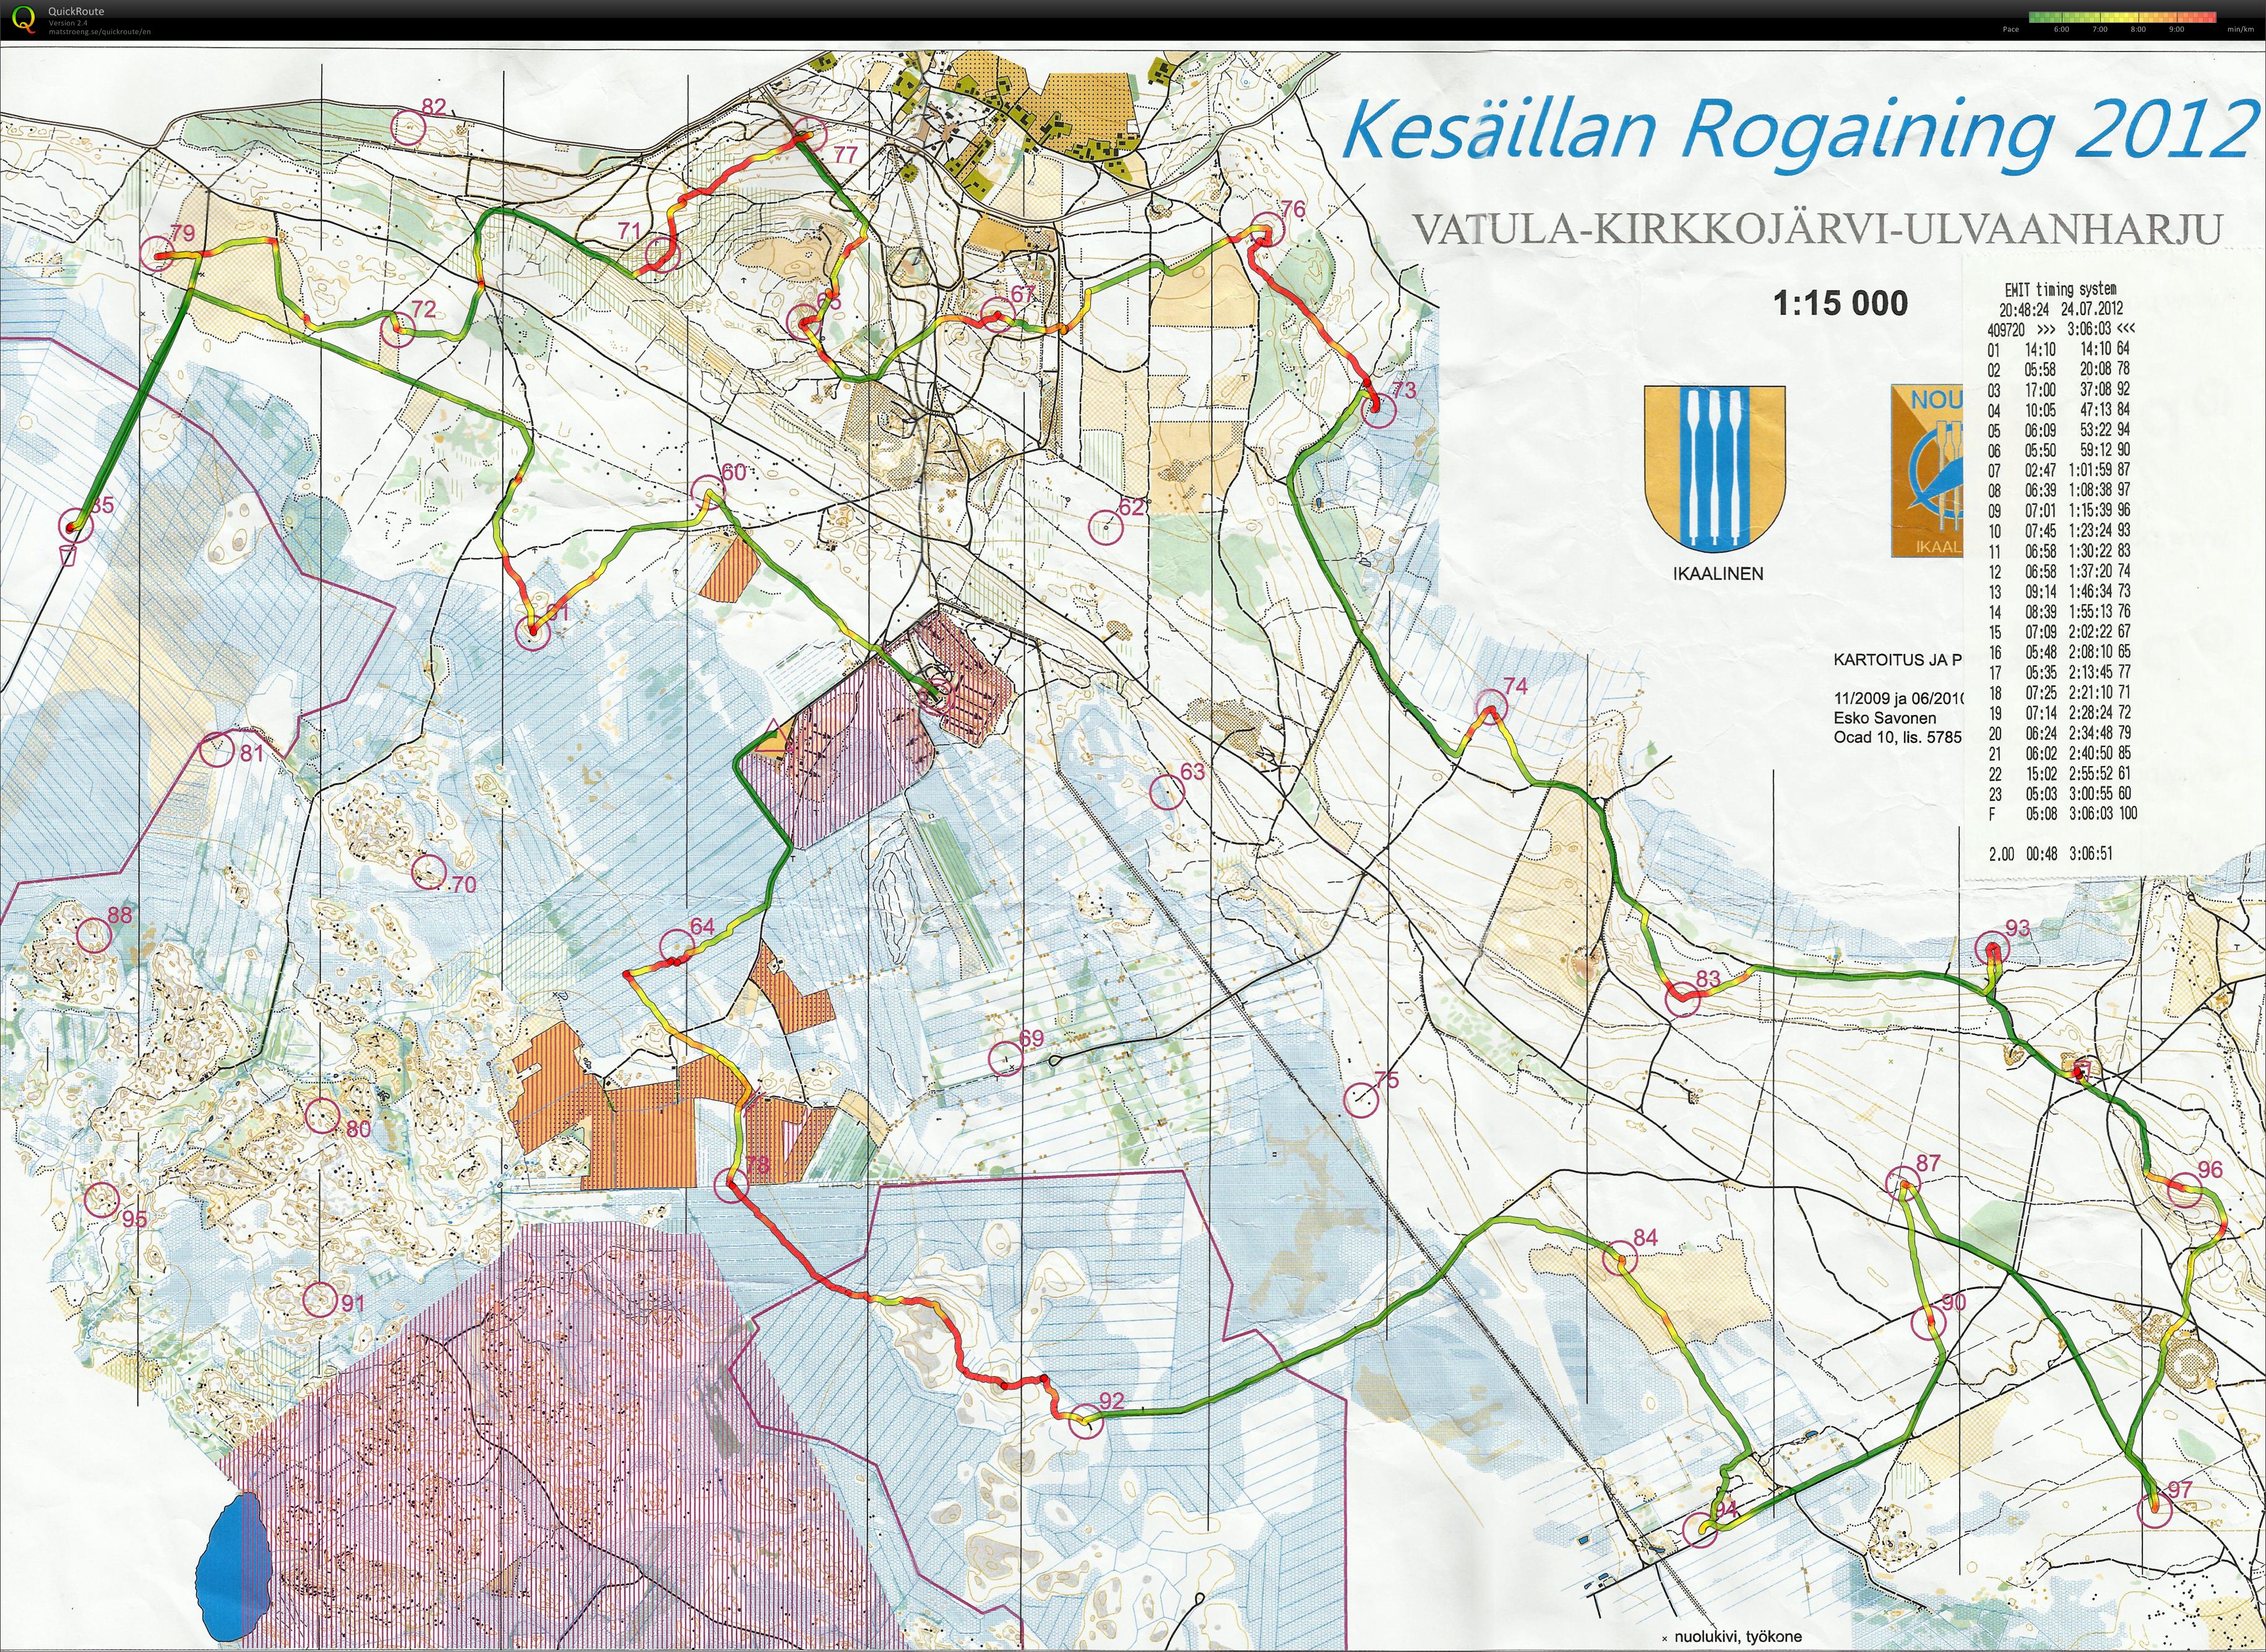Click the VATULA-KIRKKOJÄRVI-ULVAANHARJU subtitle
This screenshot has height=1652, width=2266.
(x=1817, y=231)
